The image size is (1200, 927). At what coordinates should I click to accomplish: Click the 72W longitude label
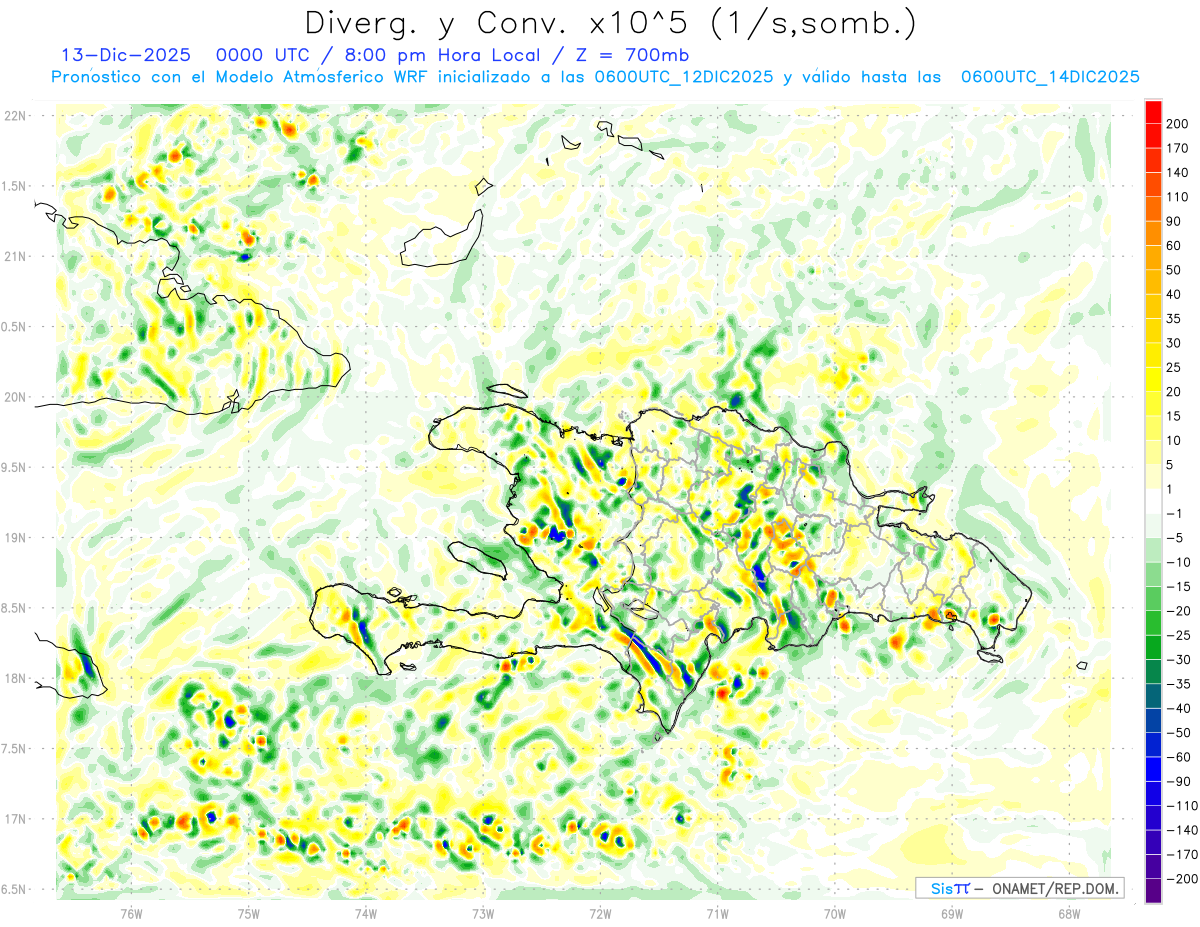[x=600, y=913]
